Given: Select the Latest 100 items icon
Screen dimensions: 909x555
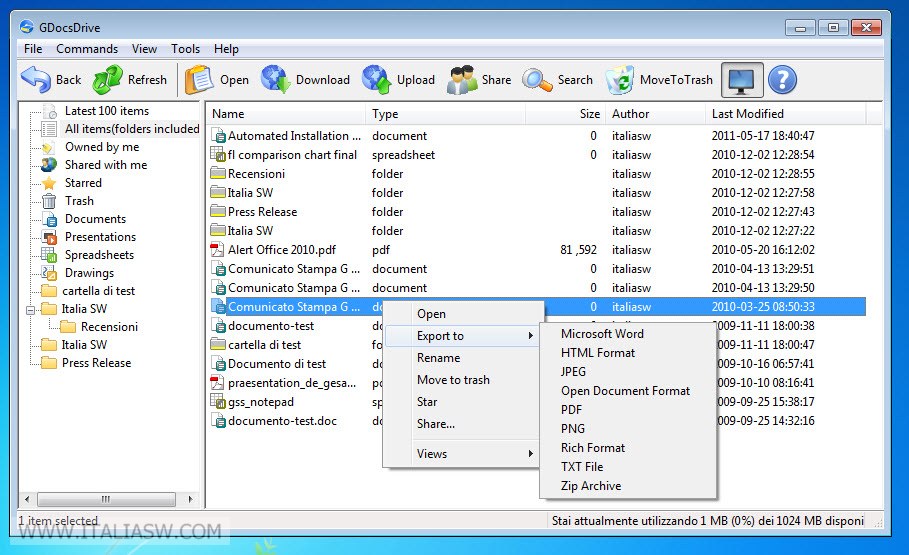Looking at the screenshot, I should [x=50, y=111].
